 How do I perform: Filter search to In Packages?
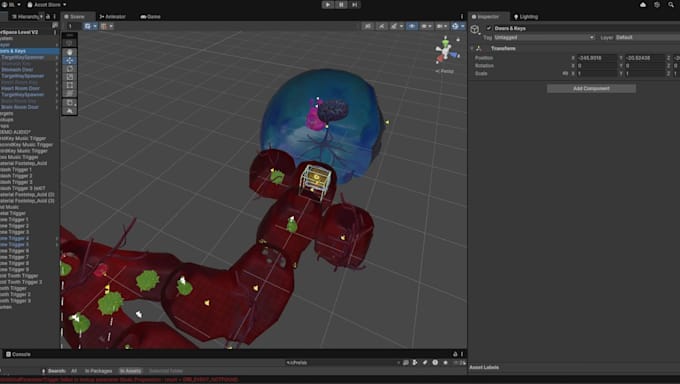pos(98,371)
